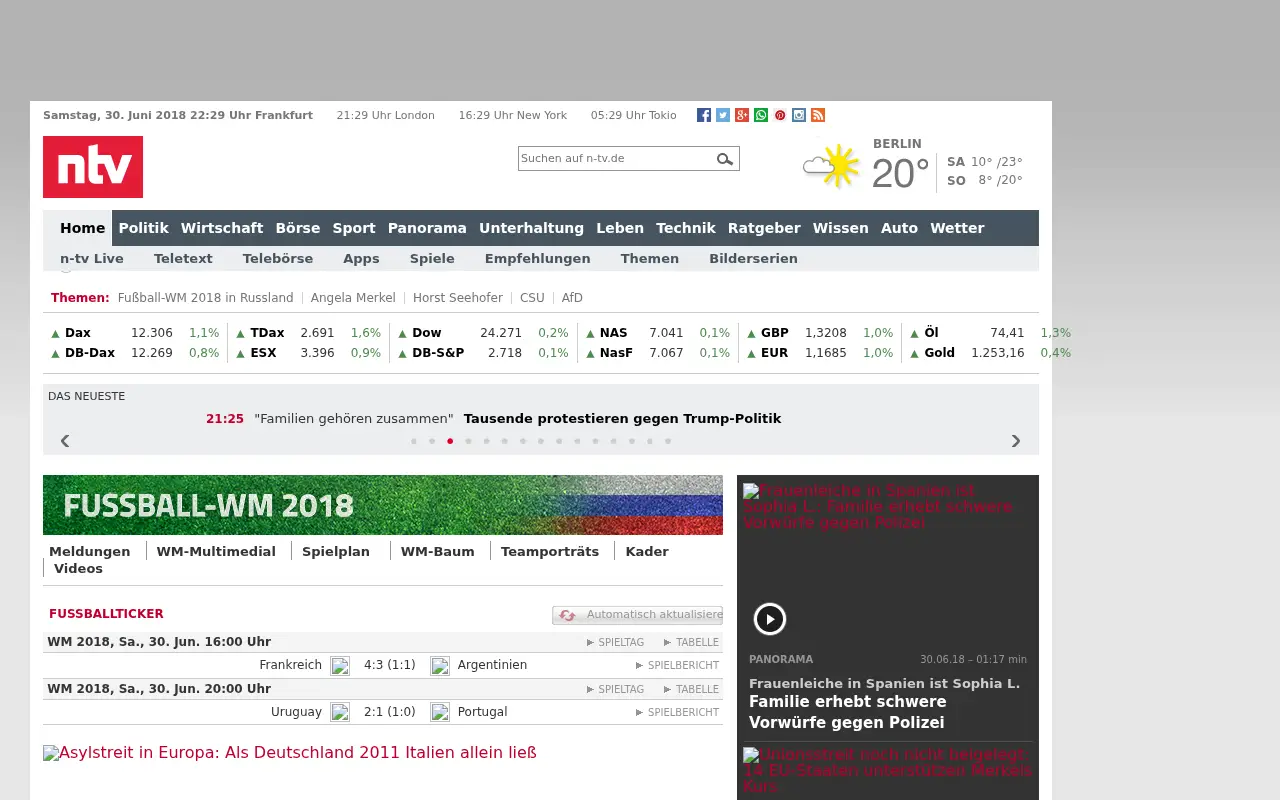Open Spielbericht for Frankreich vs Argentinien
1280x800 pixels.
(x=678, y=666)
